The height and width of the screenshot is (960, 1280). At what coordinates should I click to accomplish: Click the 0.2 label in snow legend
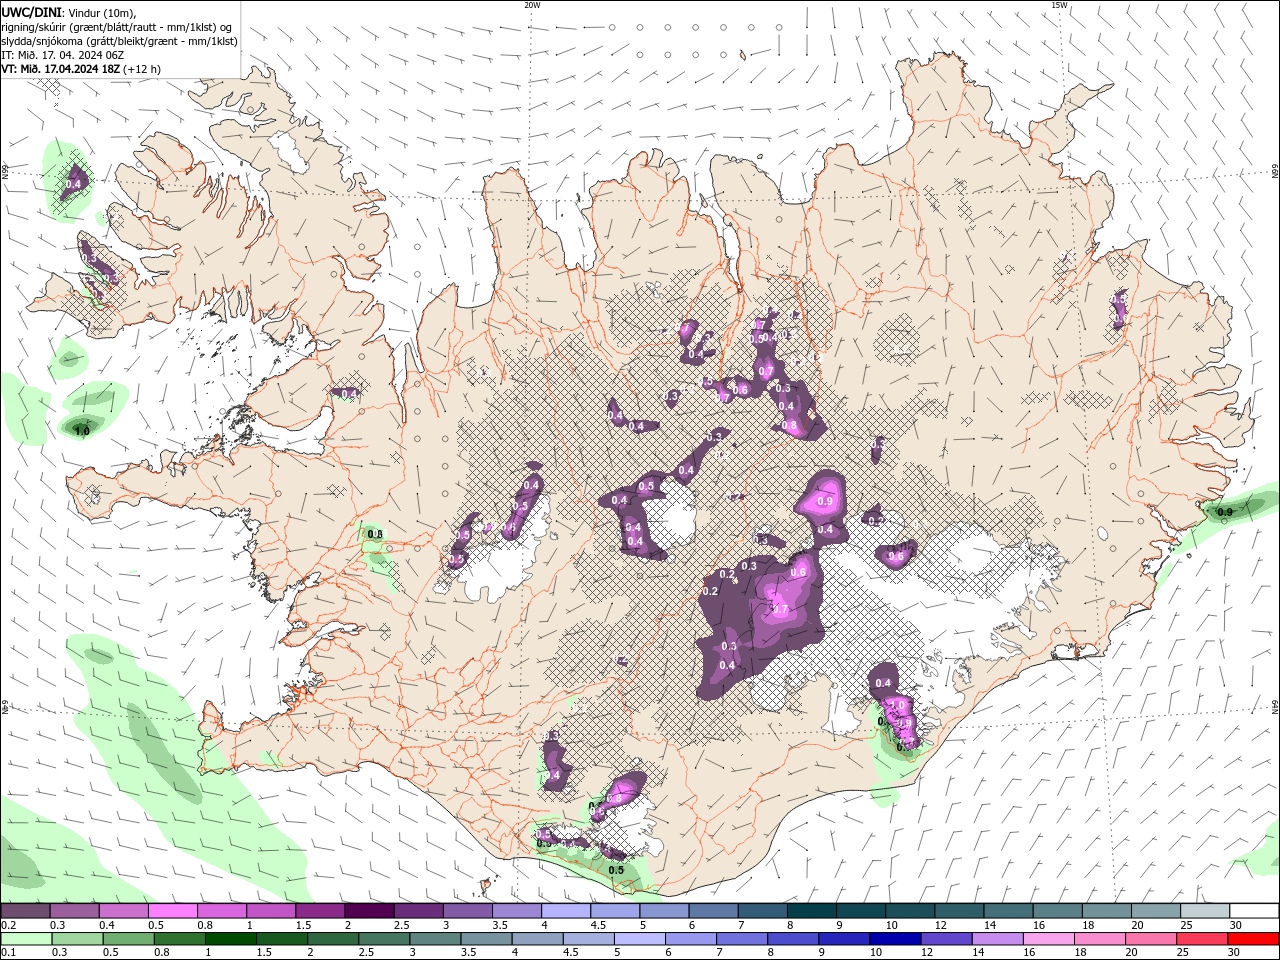pos(9,925)
